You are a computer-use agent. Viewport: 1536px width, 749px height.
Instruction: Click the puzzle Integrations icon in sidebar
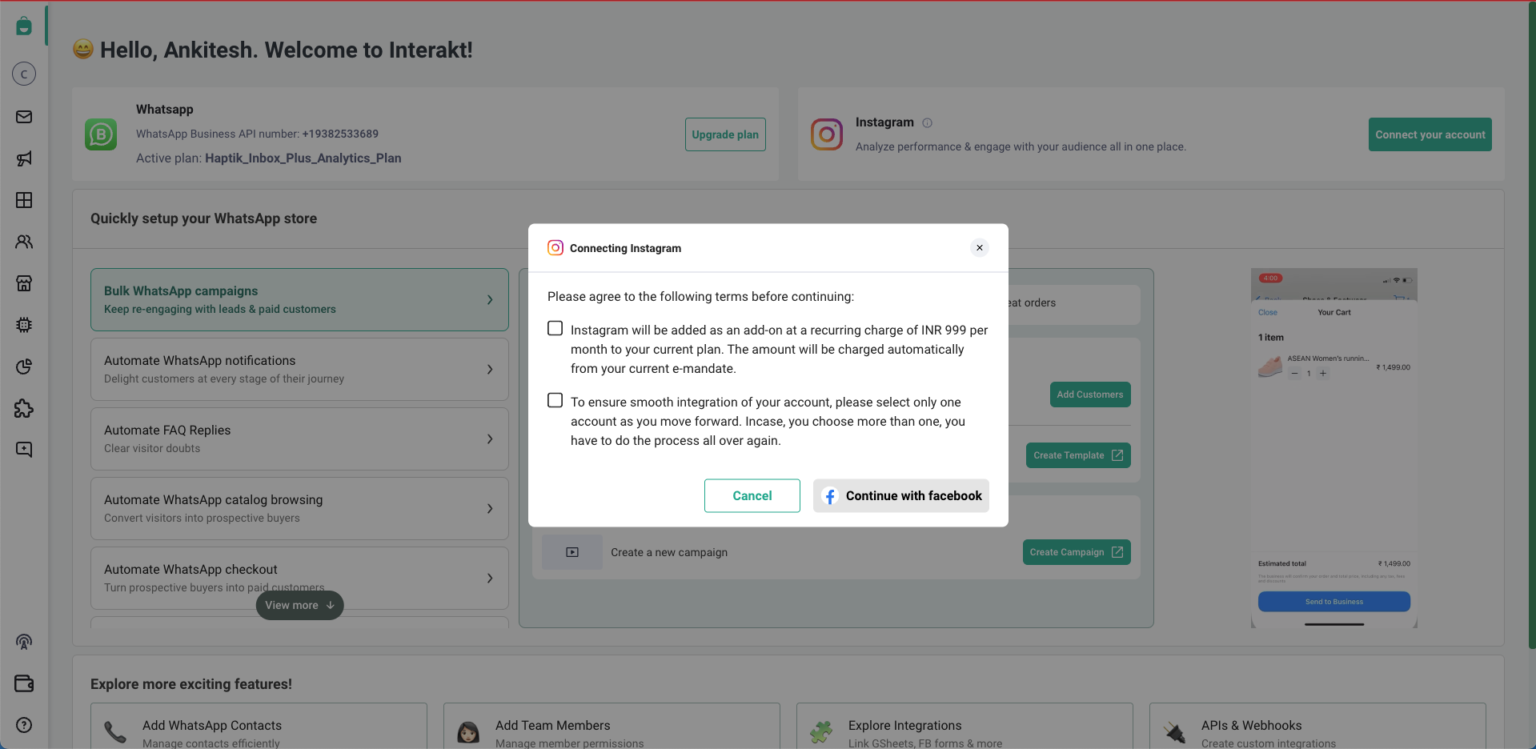23,408
